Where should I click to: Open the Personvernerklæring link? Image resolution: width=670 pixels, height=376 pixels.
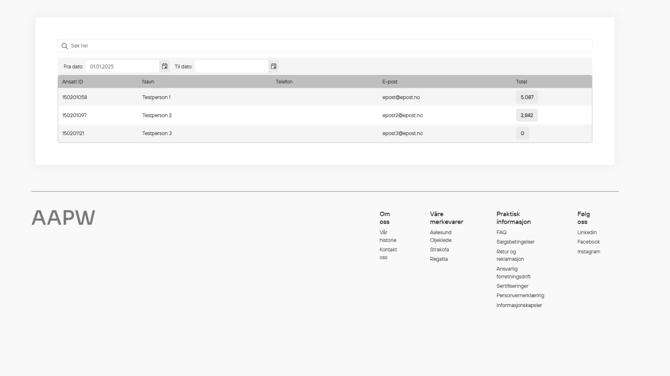(520, 295)
